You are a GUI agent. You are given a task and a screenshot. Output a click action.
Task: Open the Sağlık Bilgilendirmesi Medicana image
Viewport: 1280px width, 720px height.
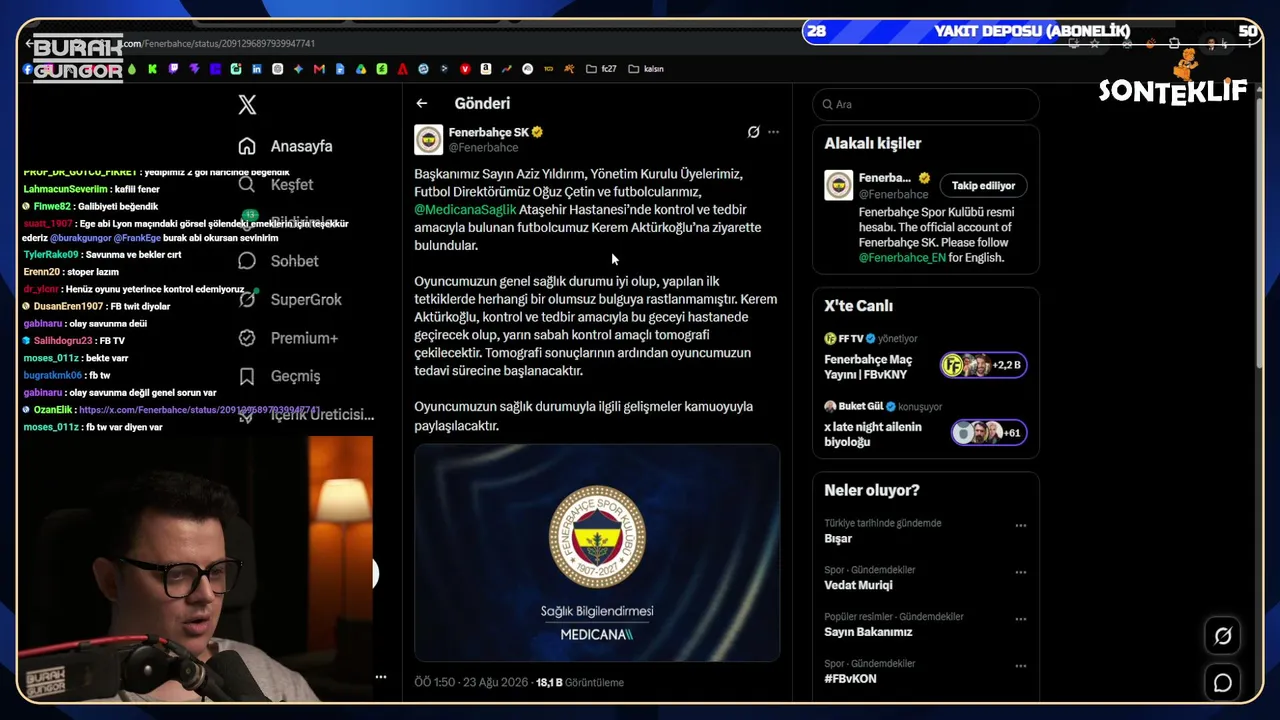tap(597, 553)
